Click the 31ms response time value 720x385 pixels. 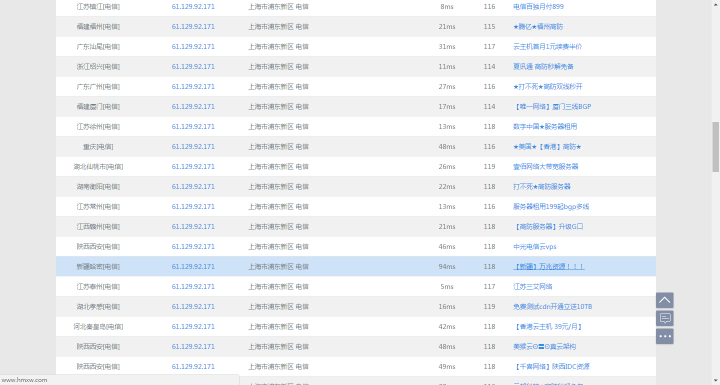point(447,47)
